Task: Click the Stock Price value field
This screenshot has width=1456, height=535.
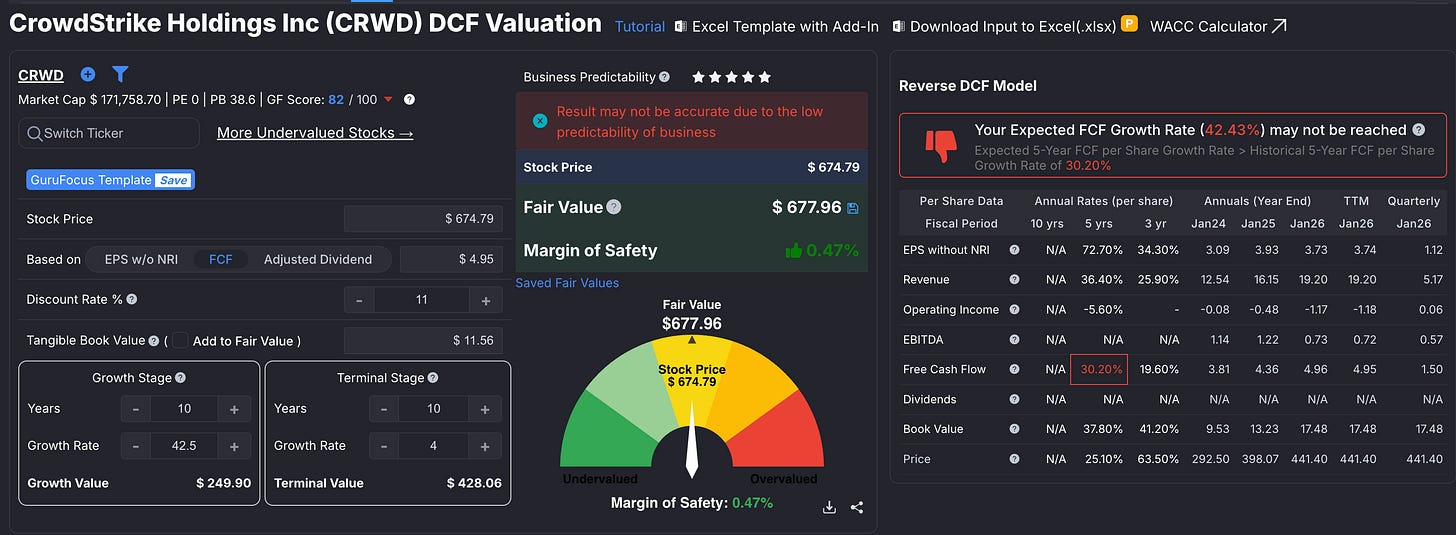Action: tap(424, 218)
